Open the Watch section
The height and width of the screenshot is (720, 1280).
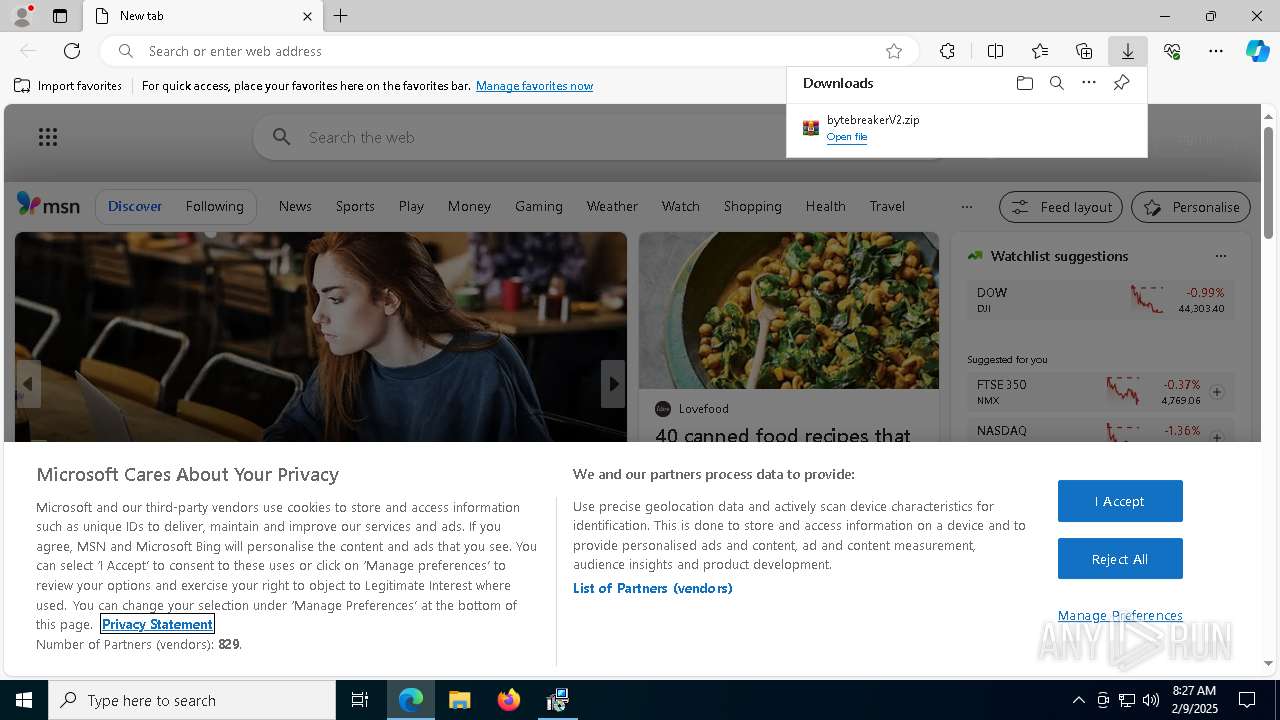(x=680, y=206)
